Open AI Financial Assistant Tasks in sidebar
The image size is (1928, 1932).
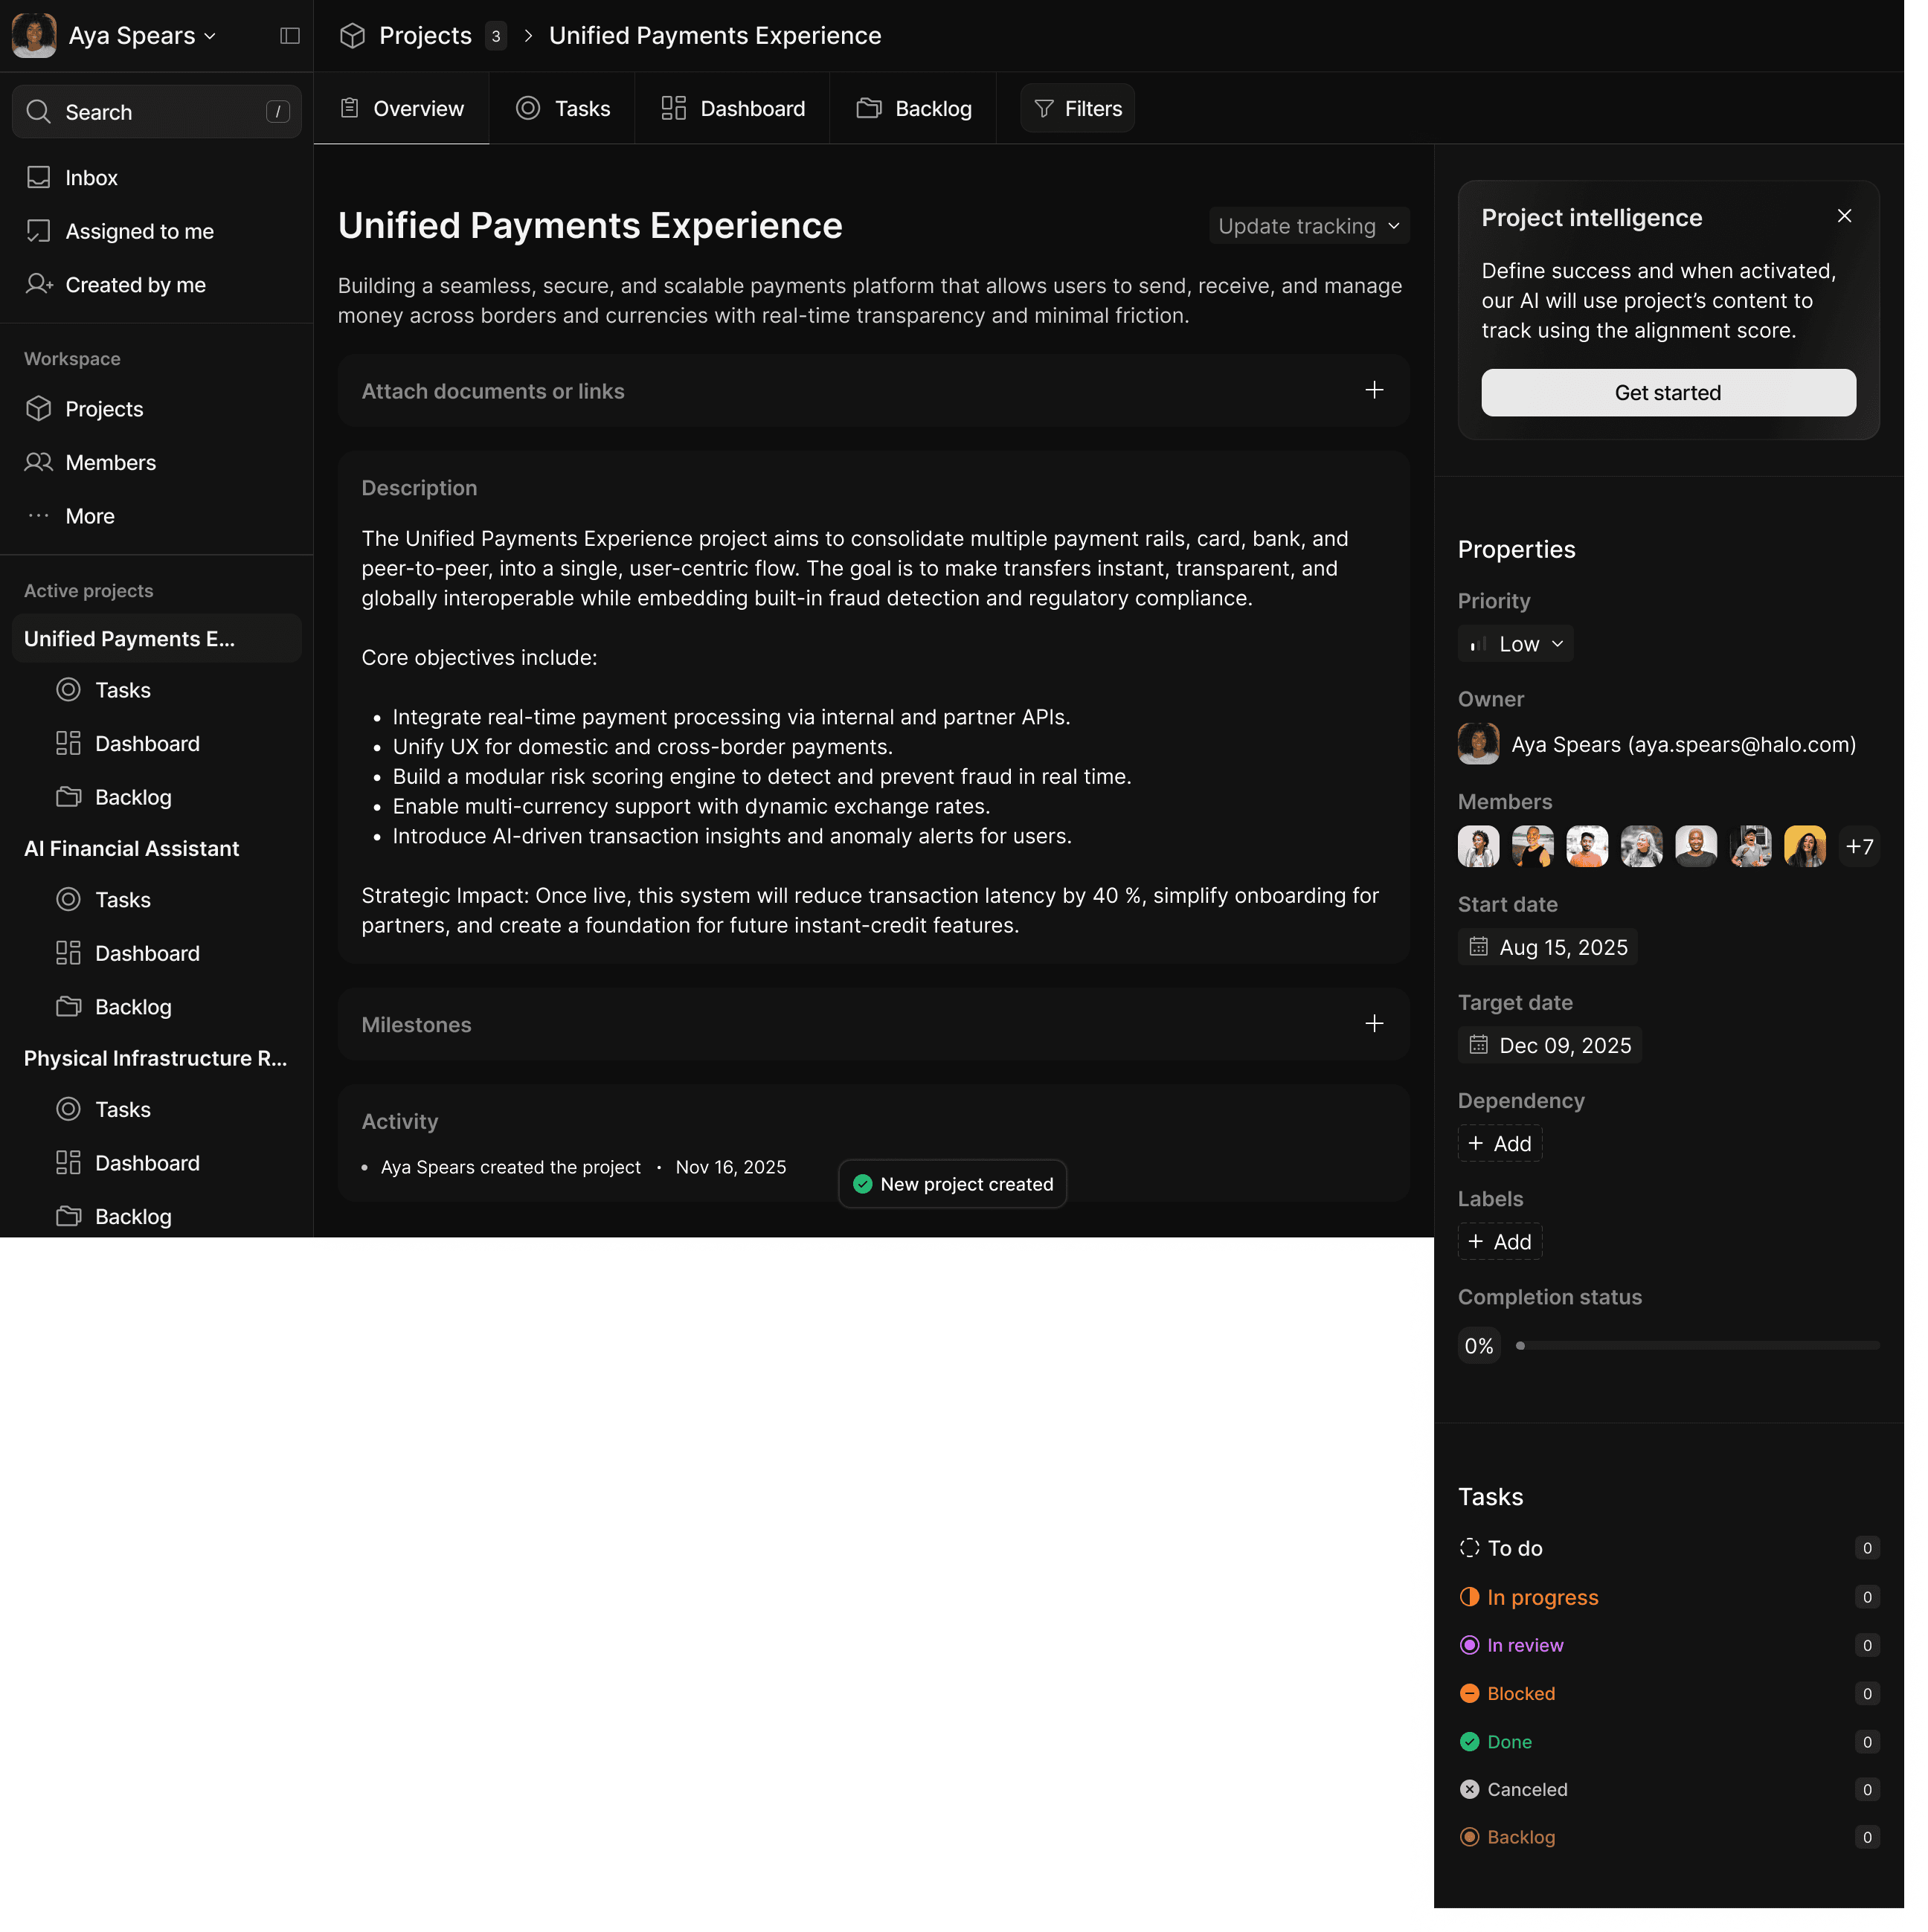point(122,900)
